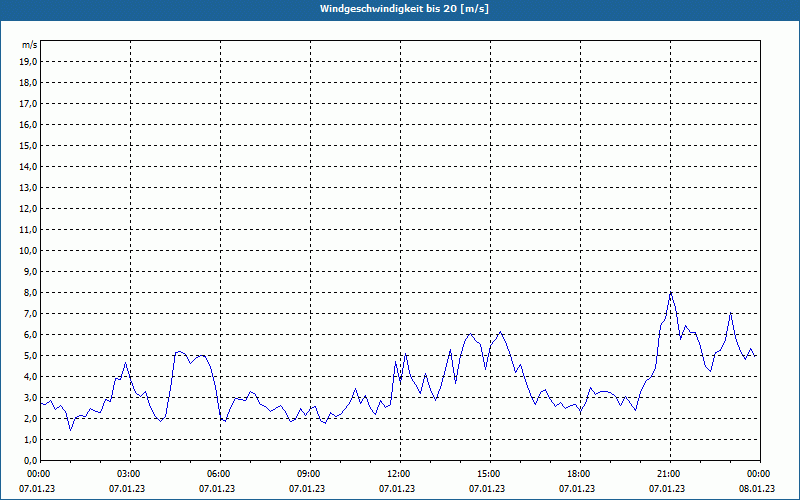Select the "2,0" y-axis label
This screenshot has width=800, height=500.
[31, 418]
